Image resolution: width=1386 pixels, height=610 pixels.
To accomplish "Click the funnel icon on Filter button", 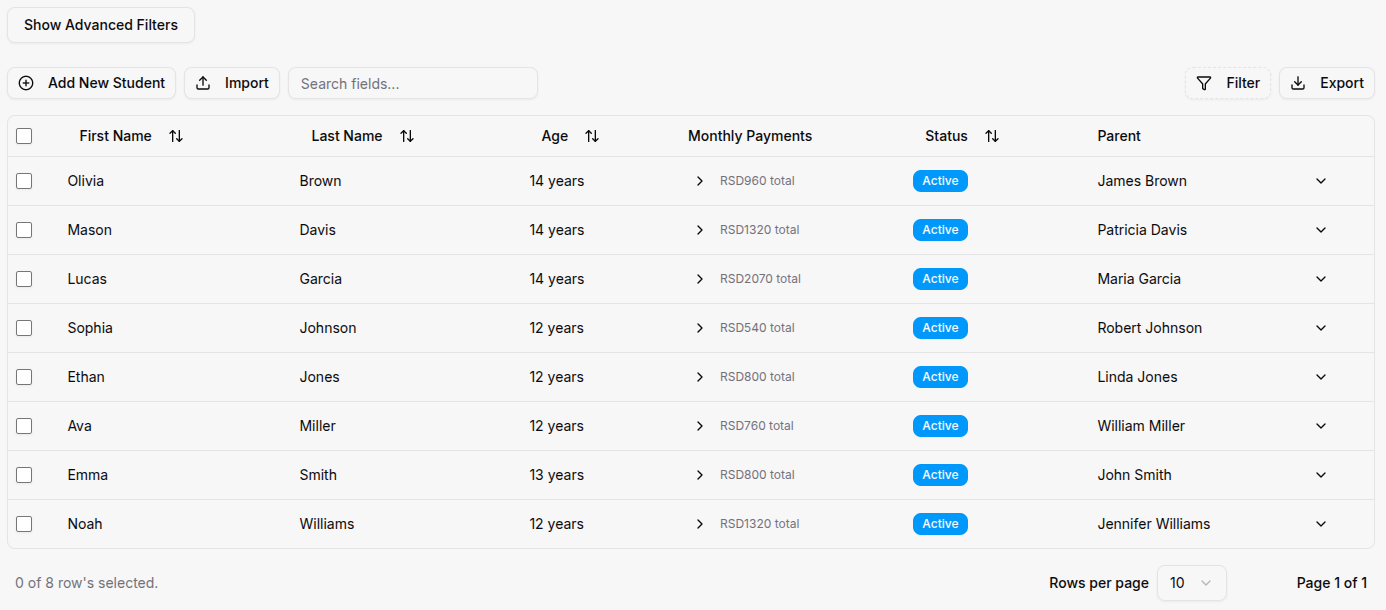I will (1204, 83).
